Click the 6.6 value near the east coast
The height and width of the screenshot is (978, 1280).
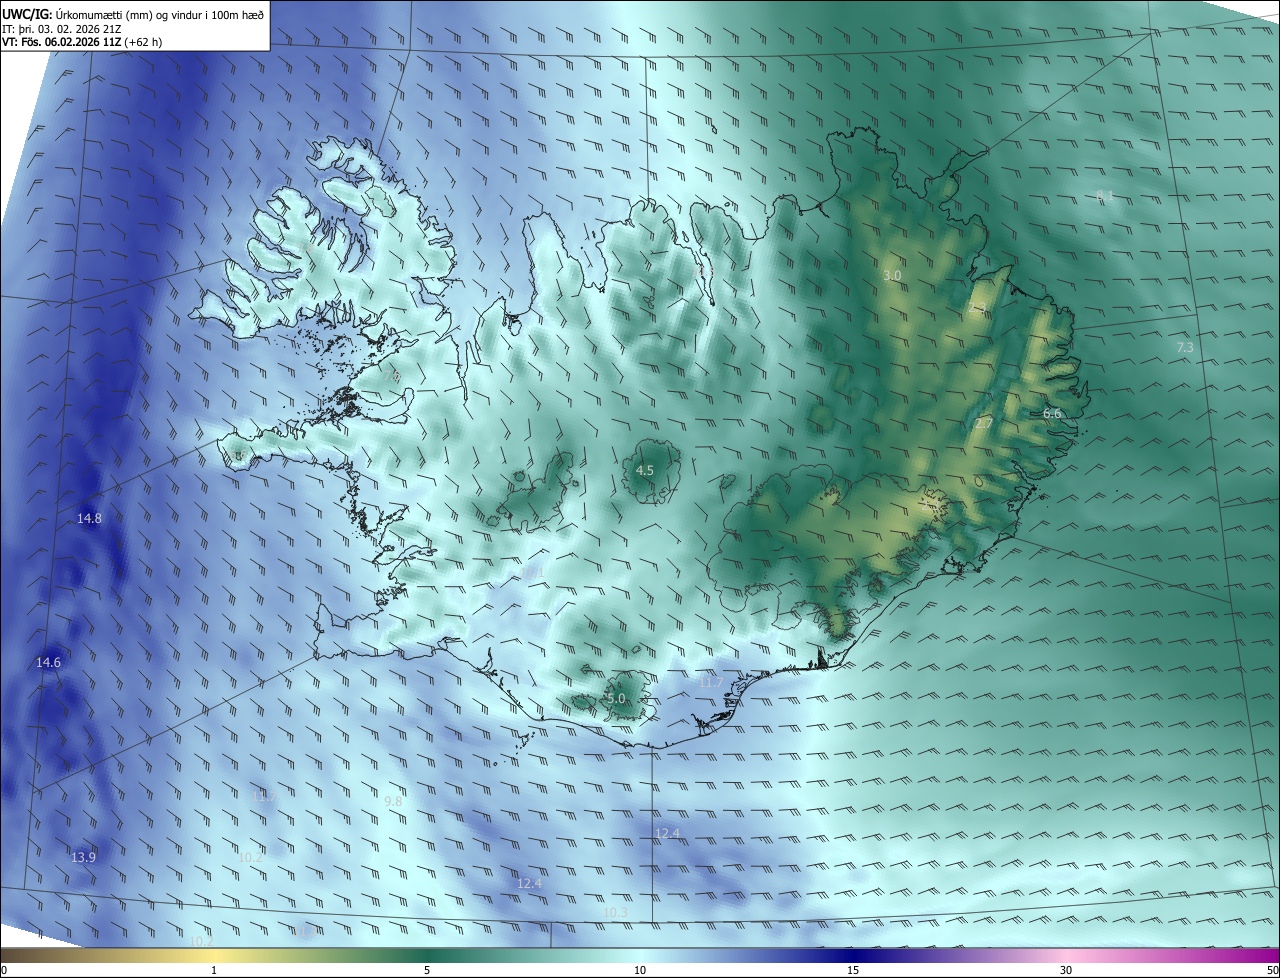(x=1052, y=413)
